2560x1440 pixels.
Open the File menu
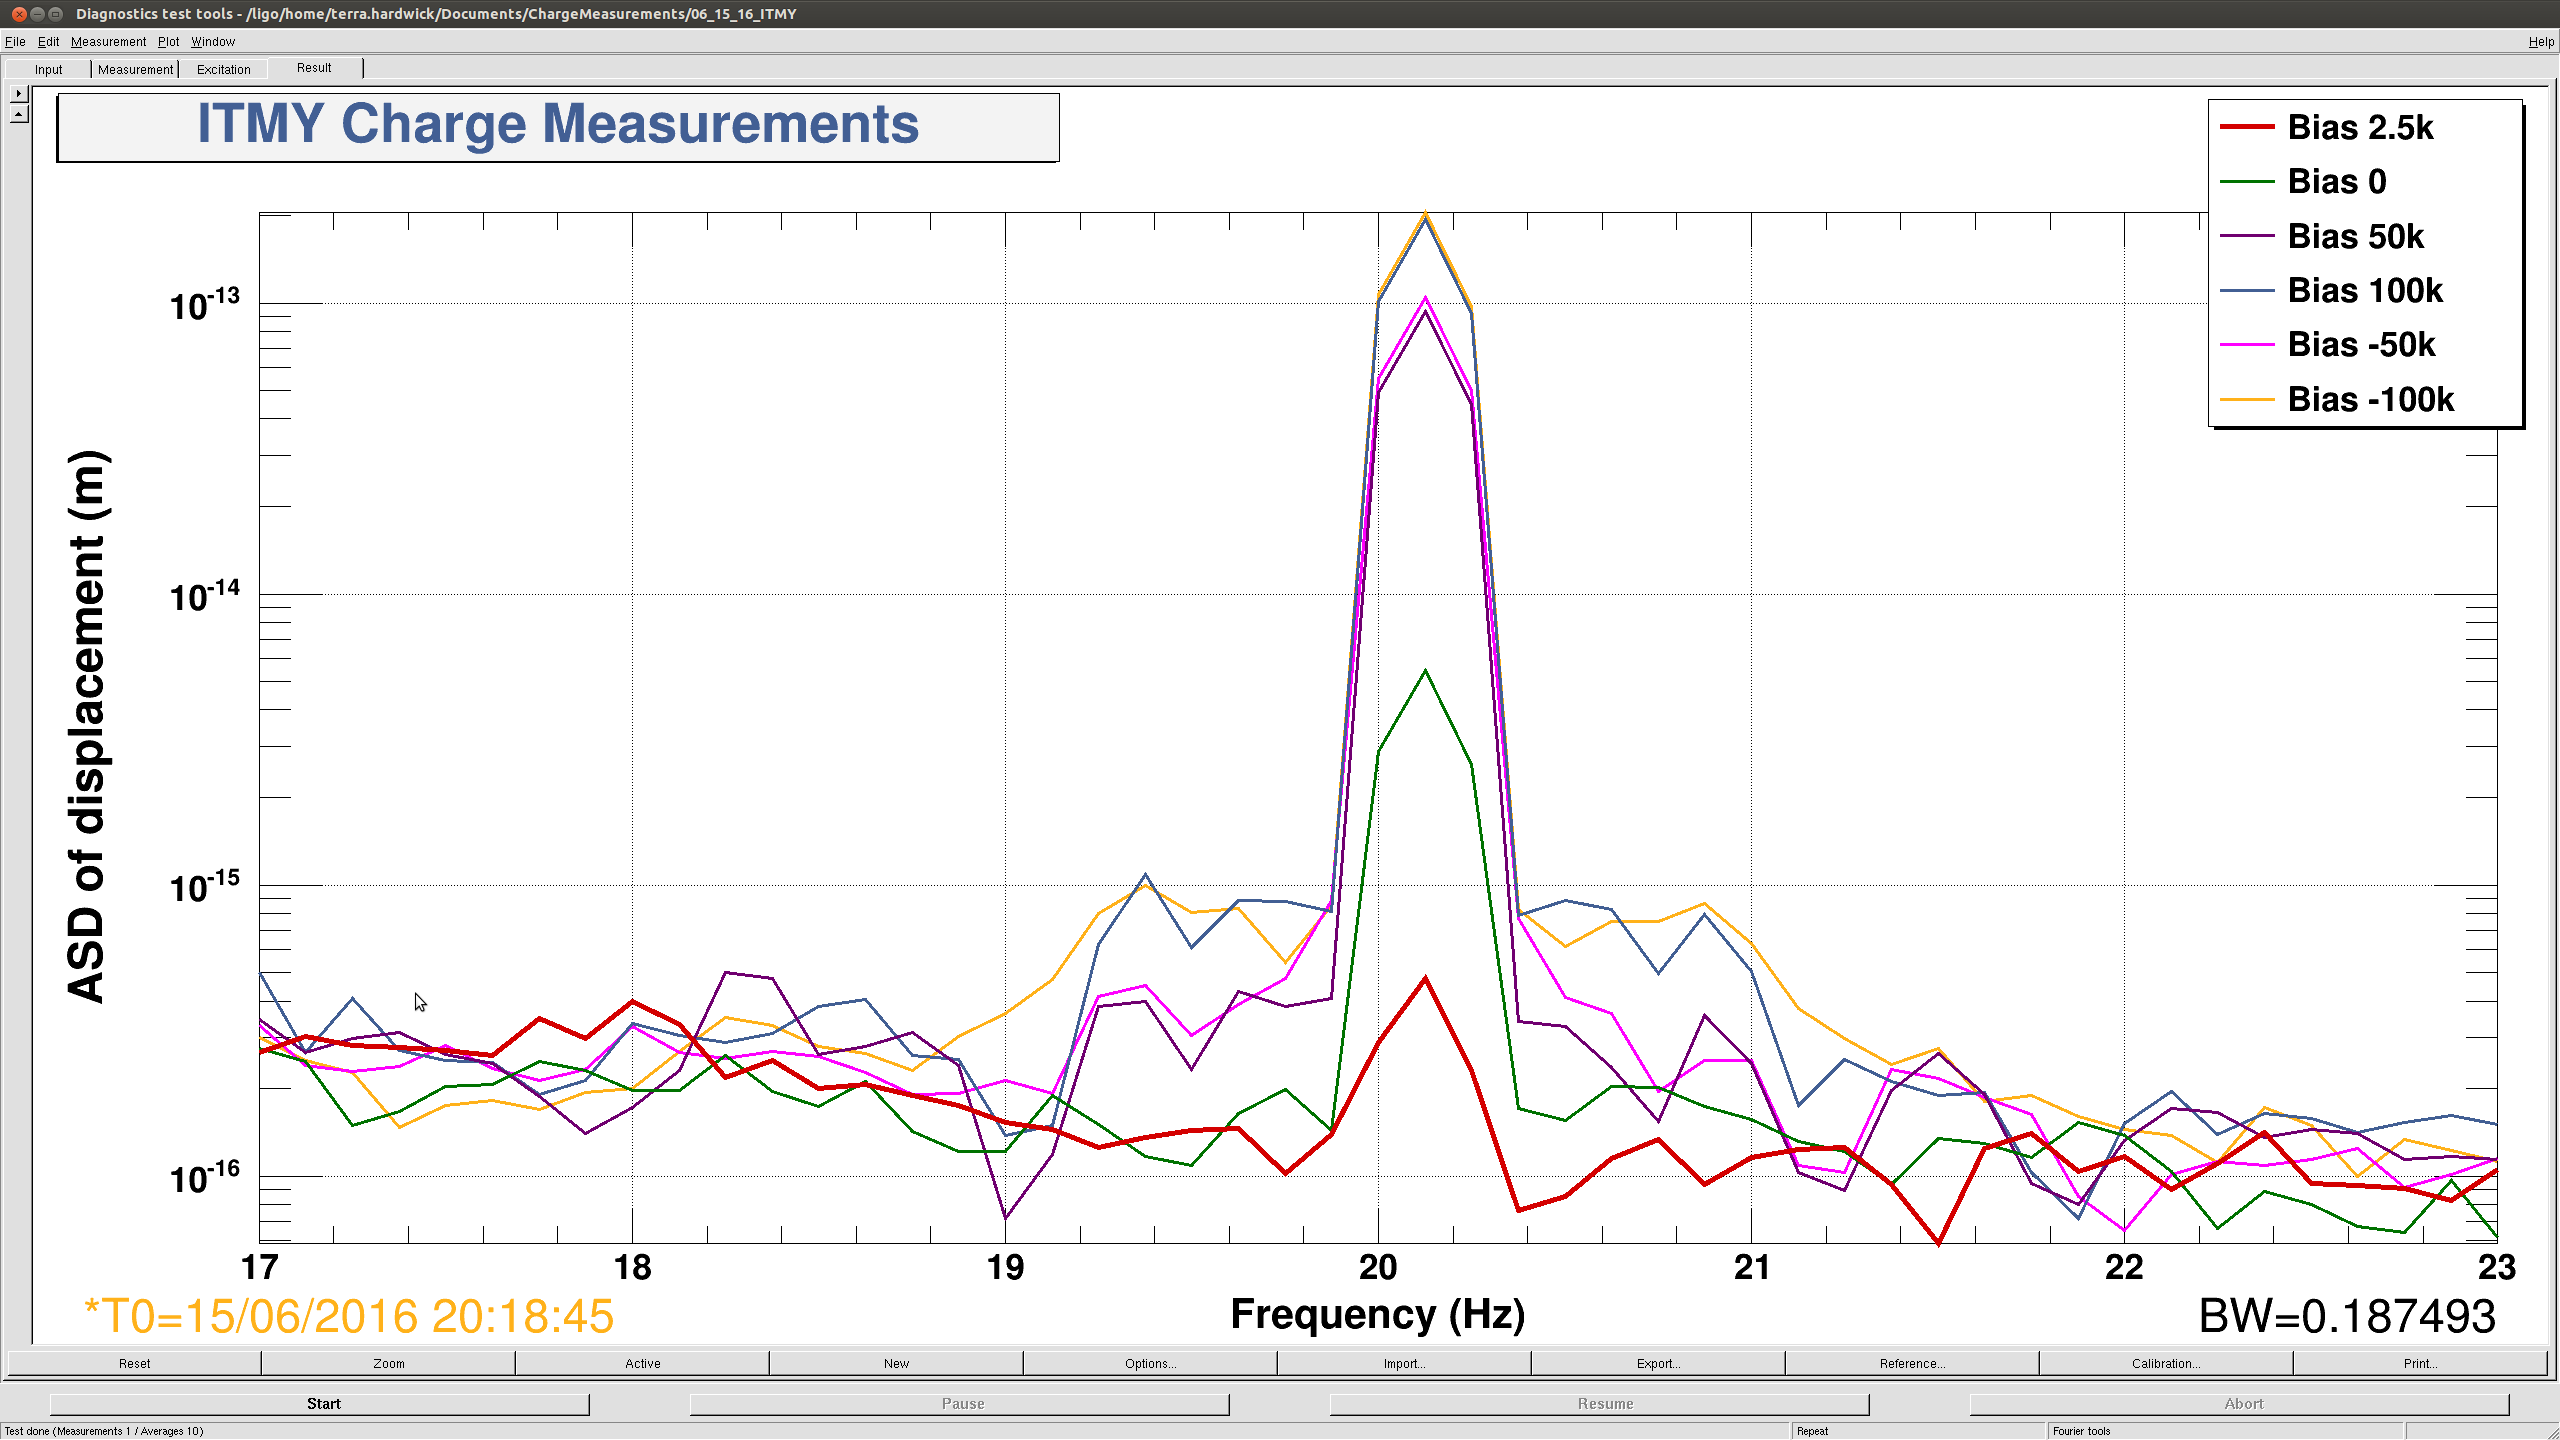(15, 42)
